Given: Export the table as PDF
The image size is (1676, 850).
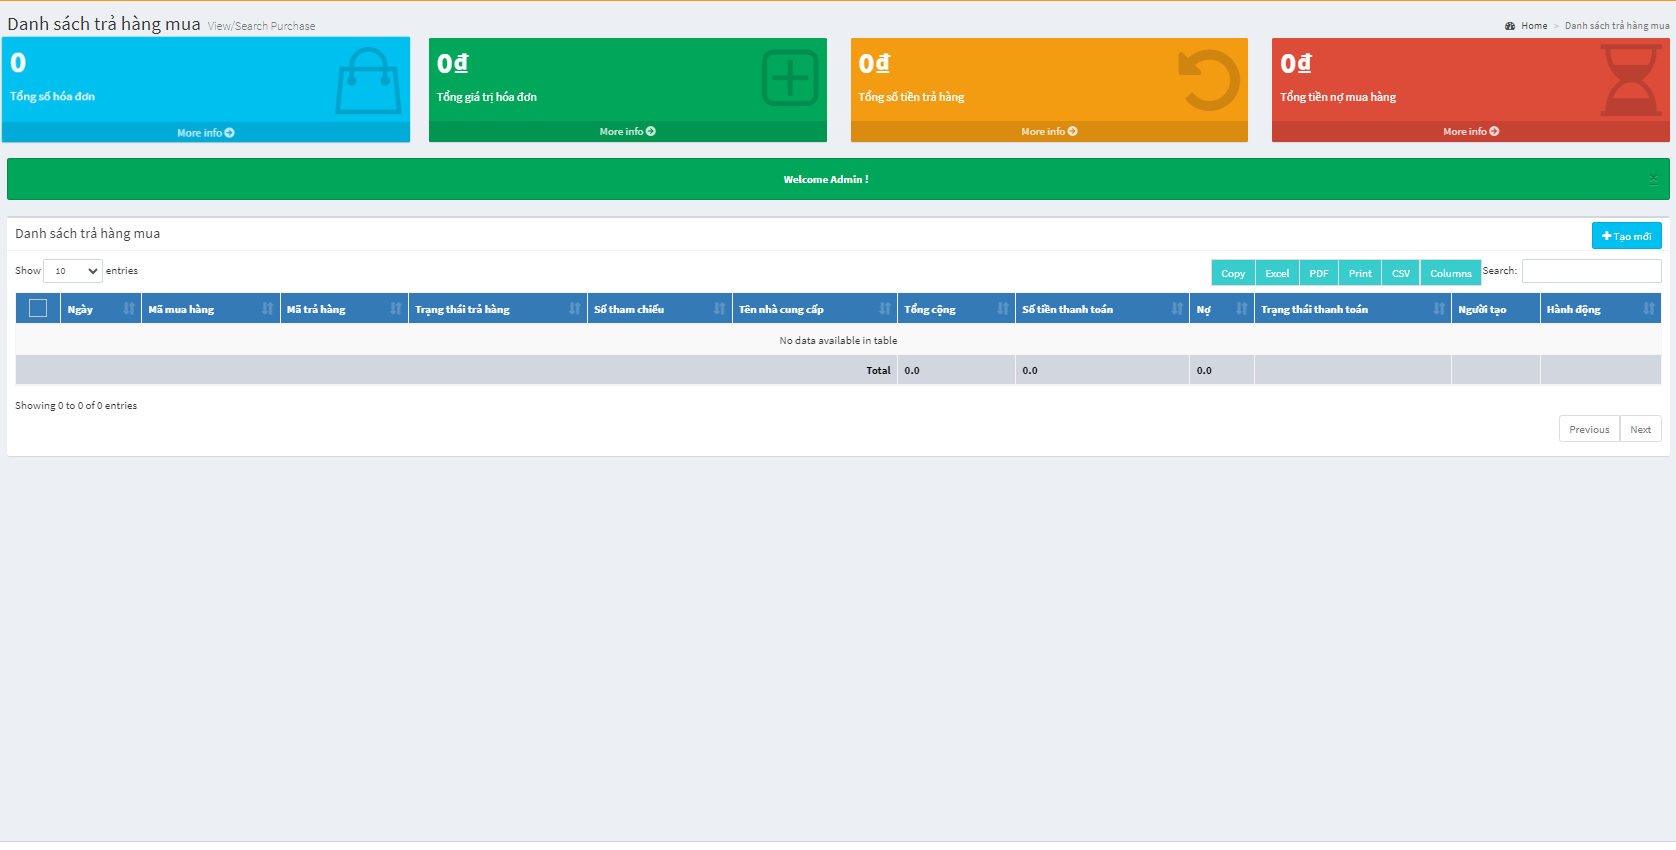Looking at the screenshot, I should (x=1319, y=273).
